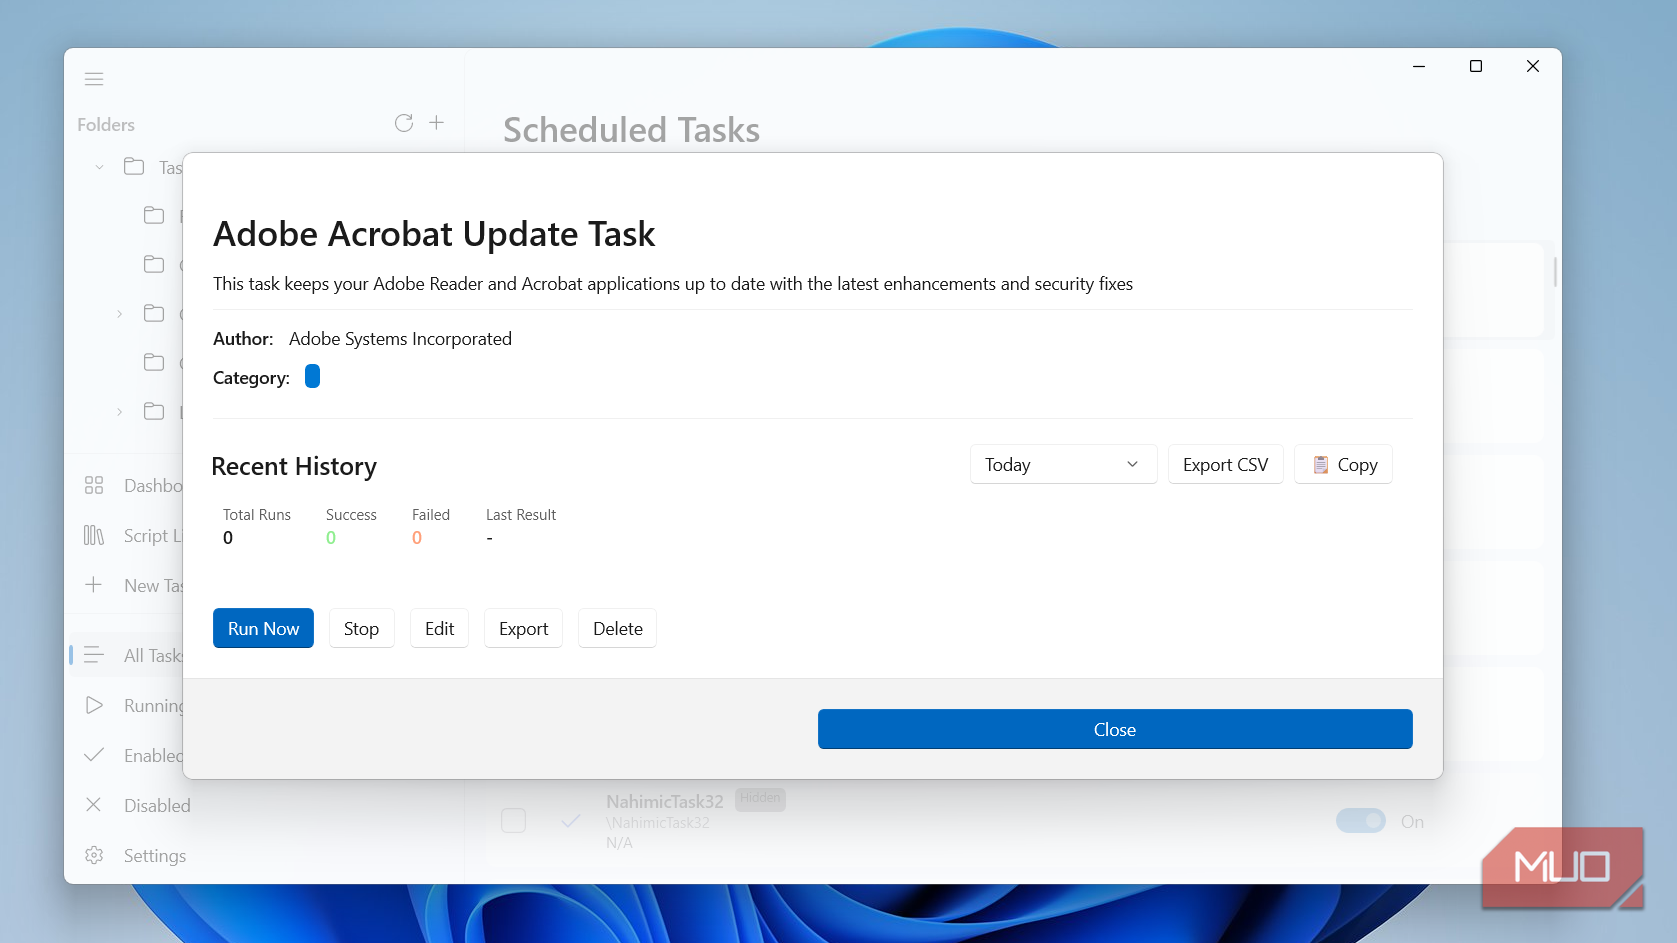
Task: Filter Disabled tasks X icon
Action: (x=94, y=805)
